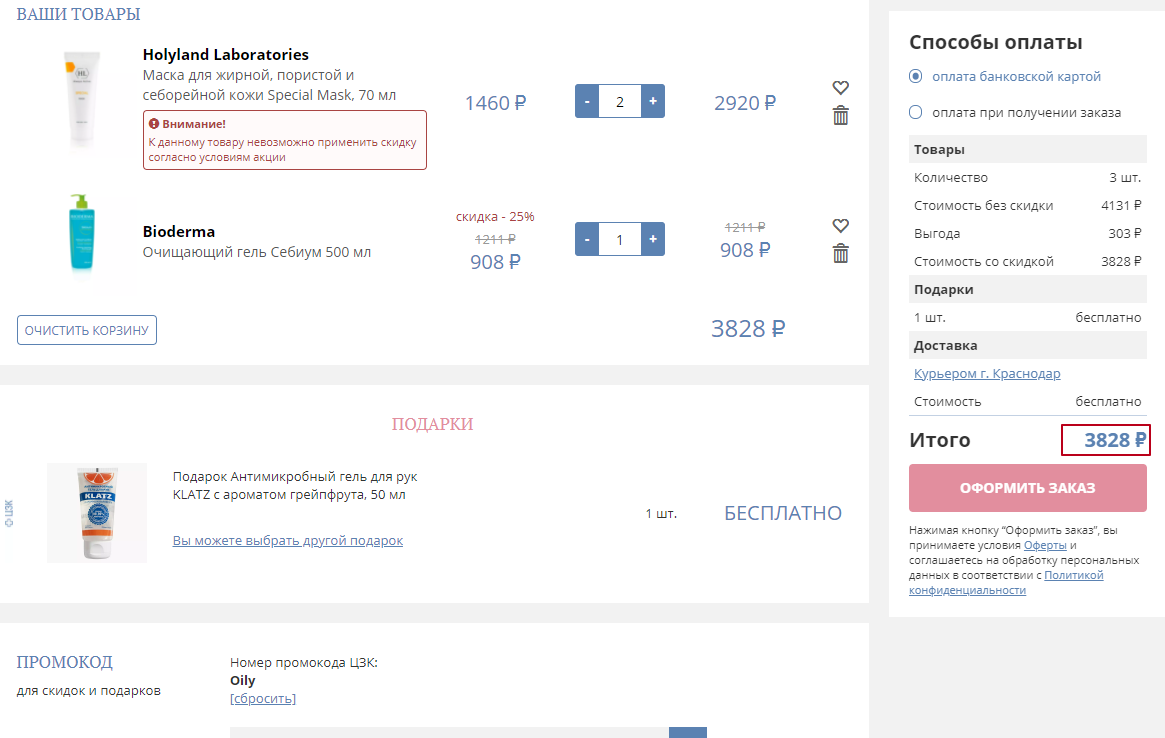The height and width of the screenshot is (738, 1165).
Task: Open the Оферты terms link
Action: coord(1044,545)
